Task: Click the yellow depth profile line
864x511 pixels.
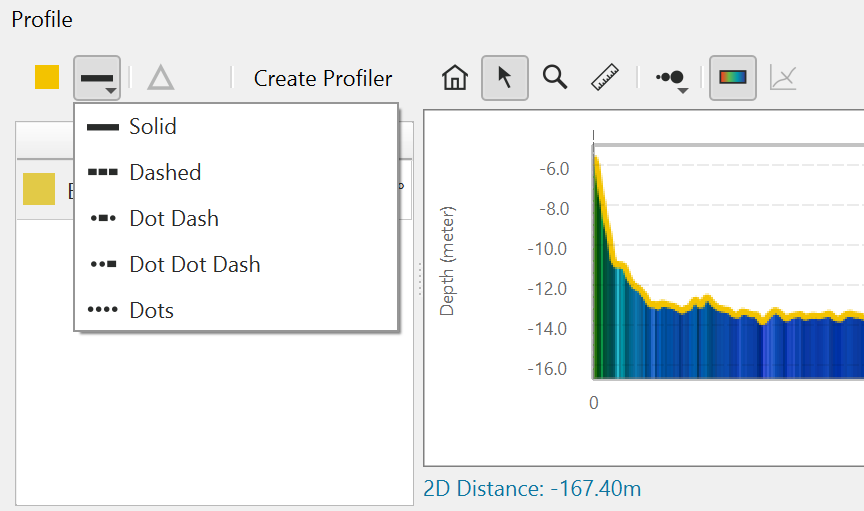Action: 700,304
